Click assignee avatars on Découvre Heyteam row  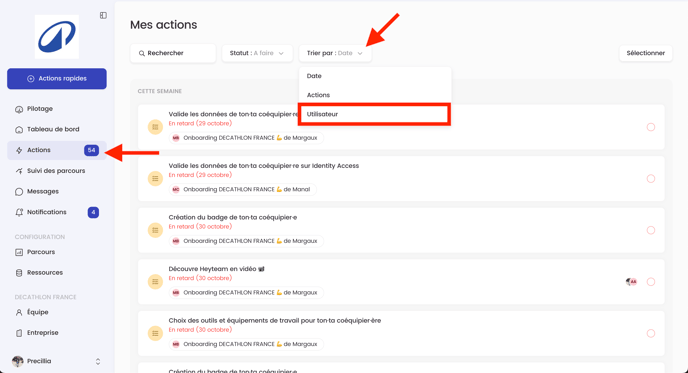[631, 282]
